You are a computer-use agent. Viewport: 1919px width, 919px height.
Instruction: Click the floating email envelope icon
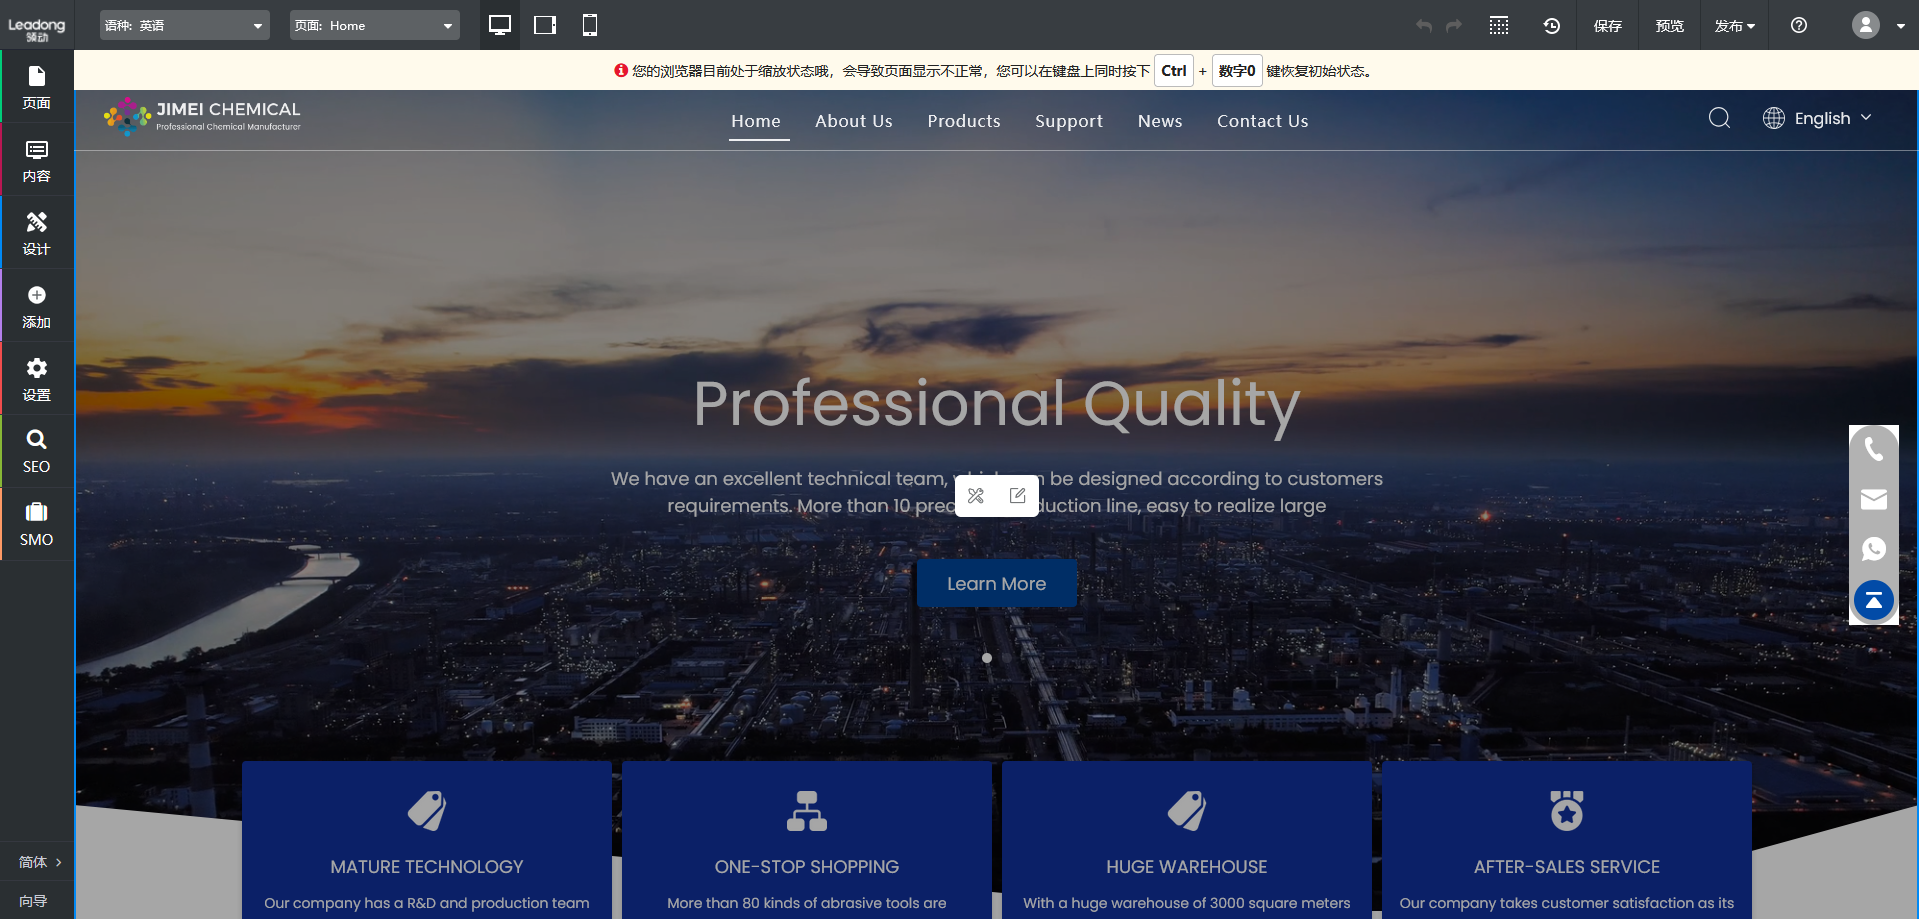[1873, 499]
